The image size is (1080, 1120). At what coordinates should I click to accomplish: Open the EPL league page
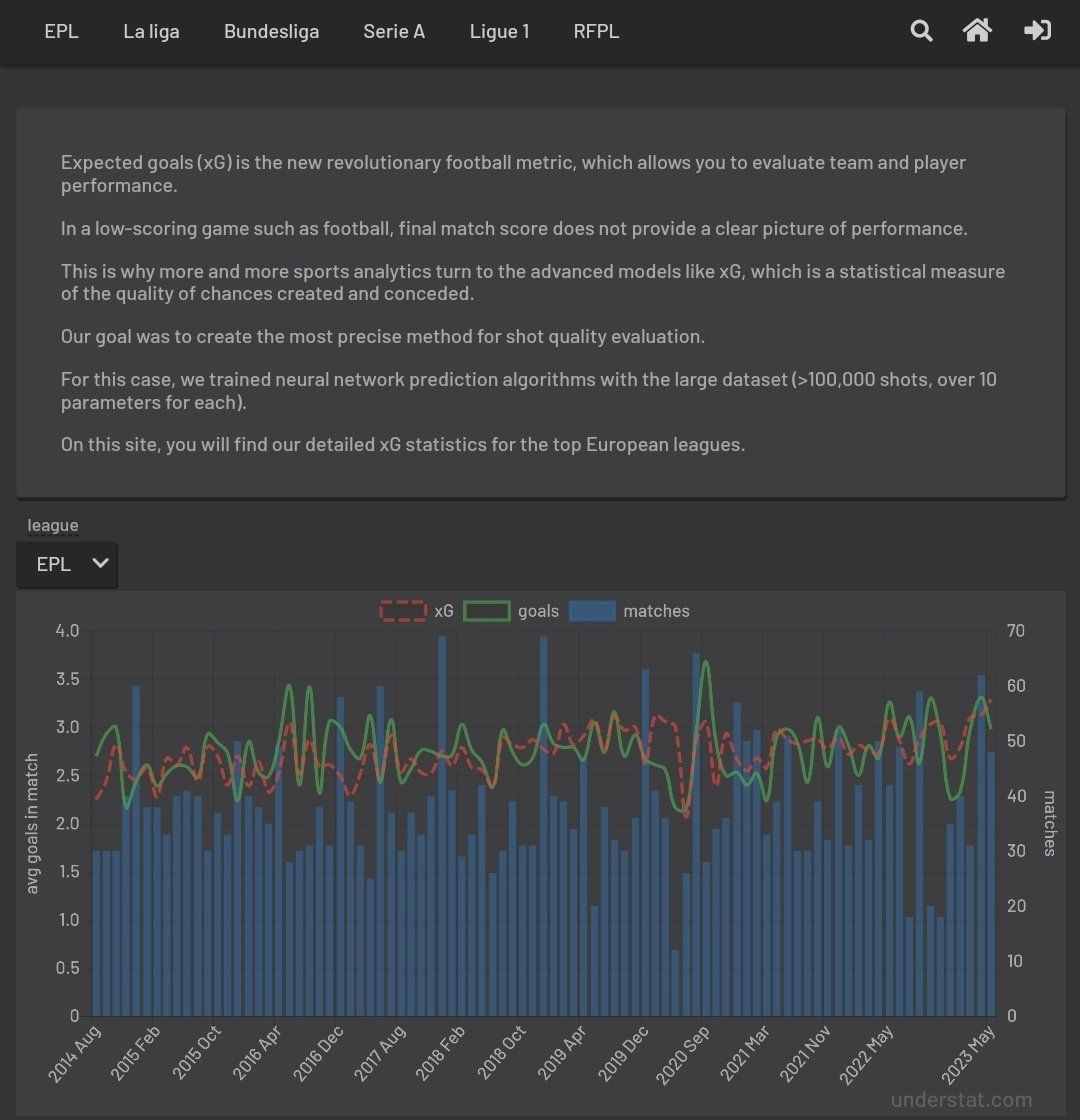click(x=61, y=32)
